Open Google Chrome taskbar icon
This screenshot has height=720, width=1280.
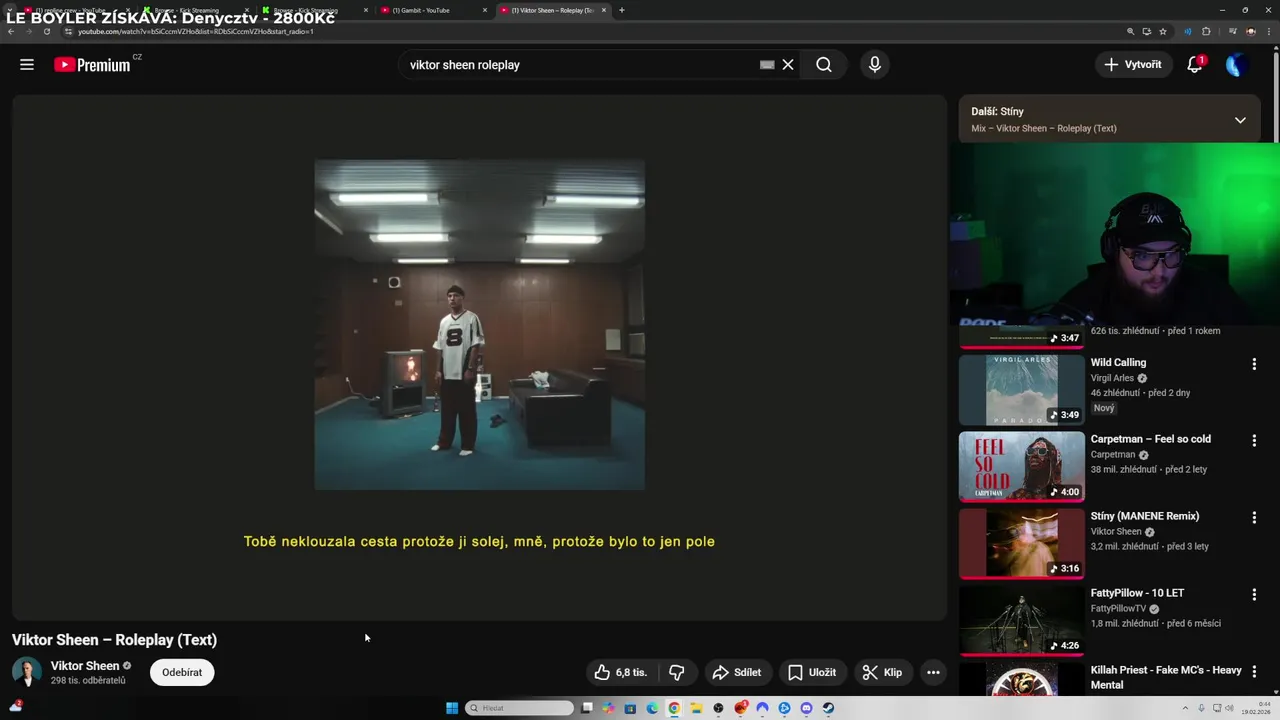(674, 708)
